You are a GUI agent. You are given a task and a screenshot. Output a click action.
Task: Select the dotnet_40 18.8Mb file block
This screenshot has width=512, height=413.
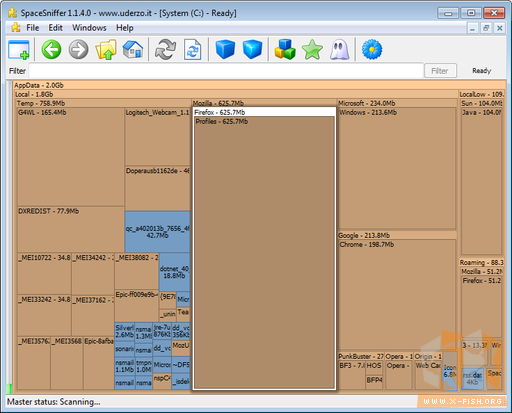pos(175,272)
